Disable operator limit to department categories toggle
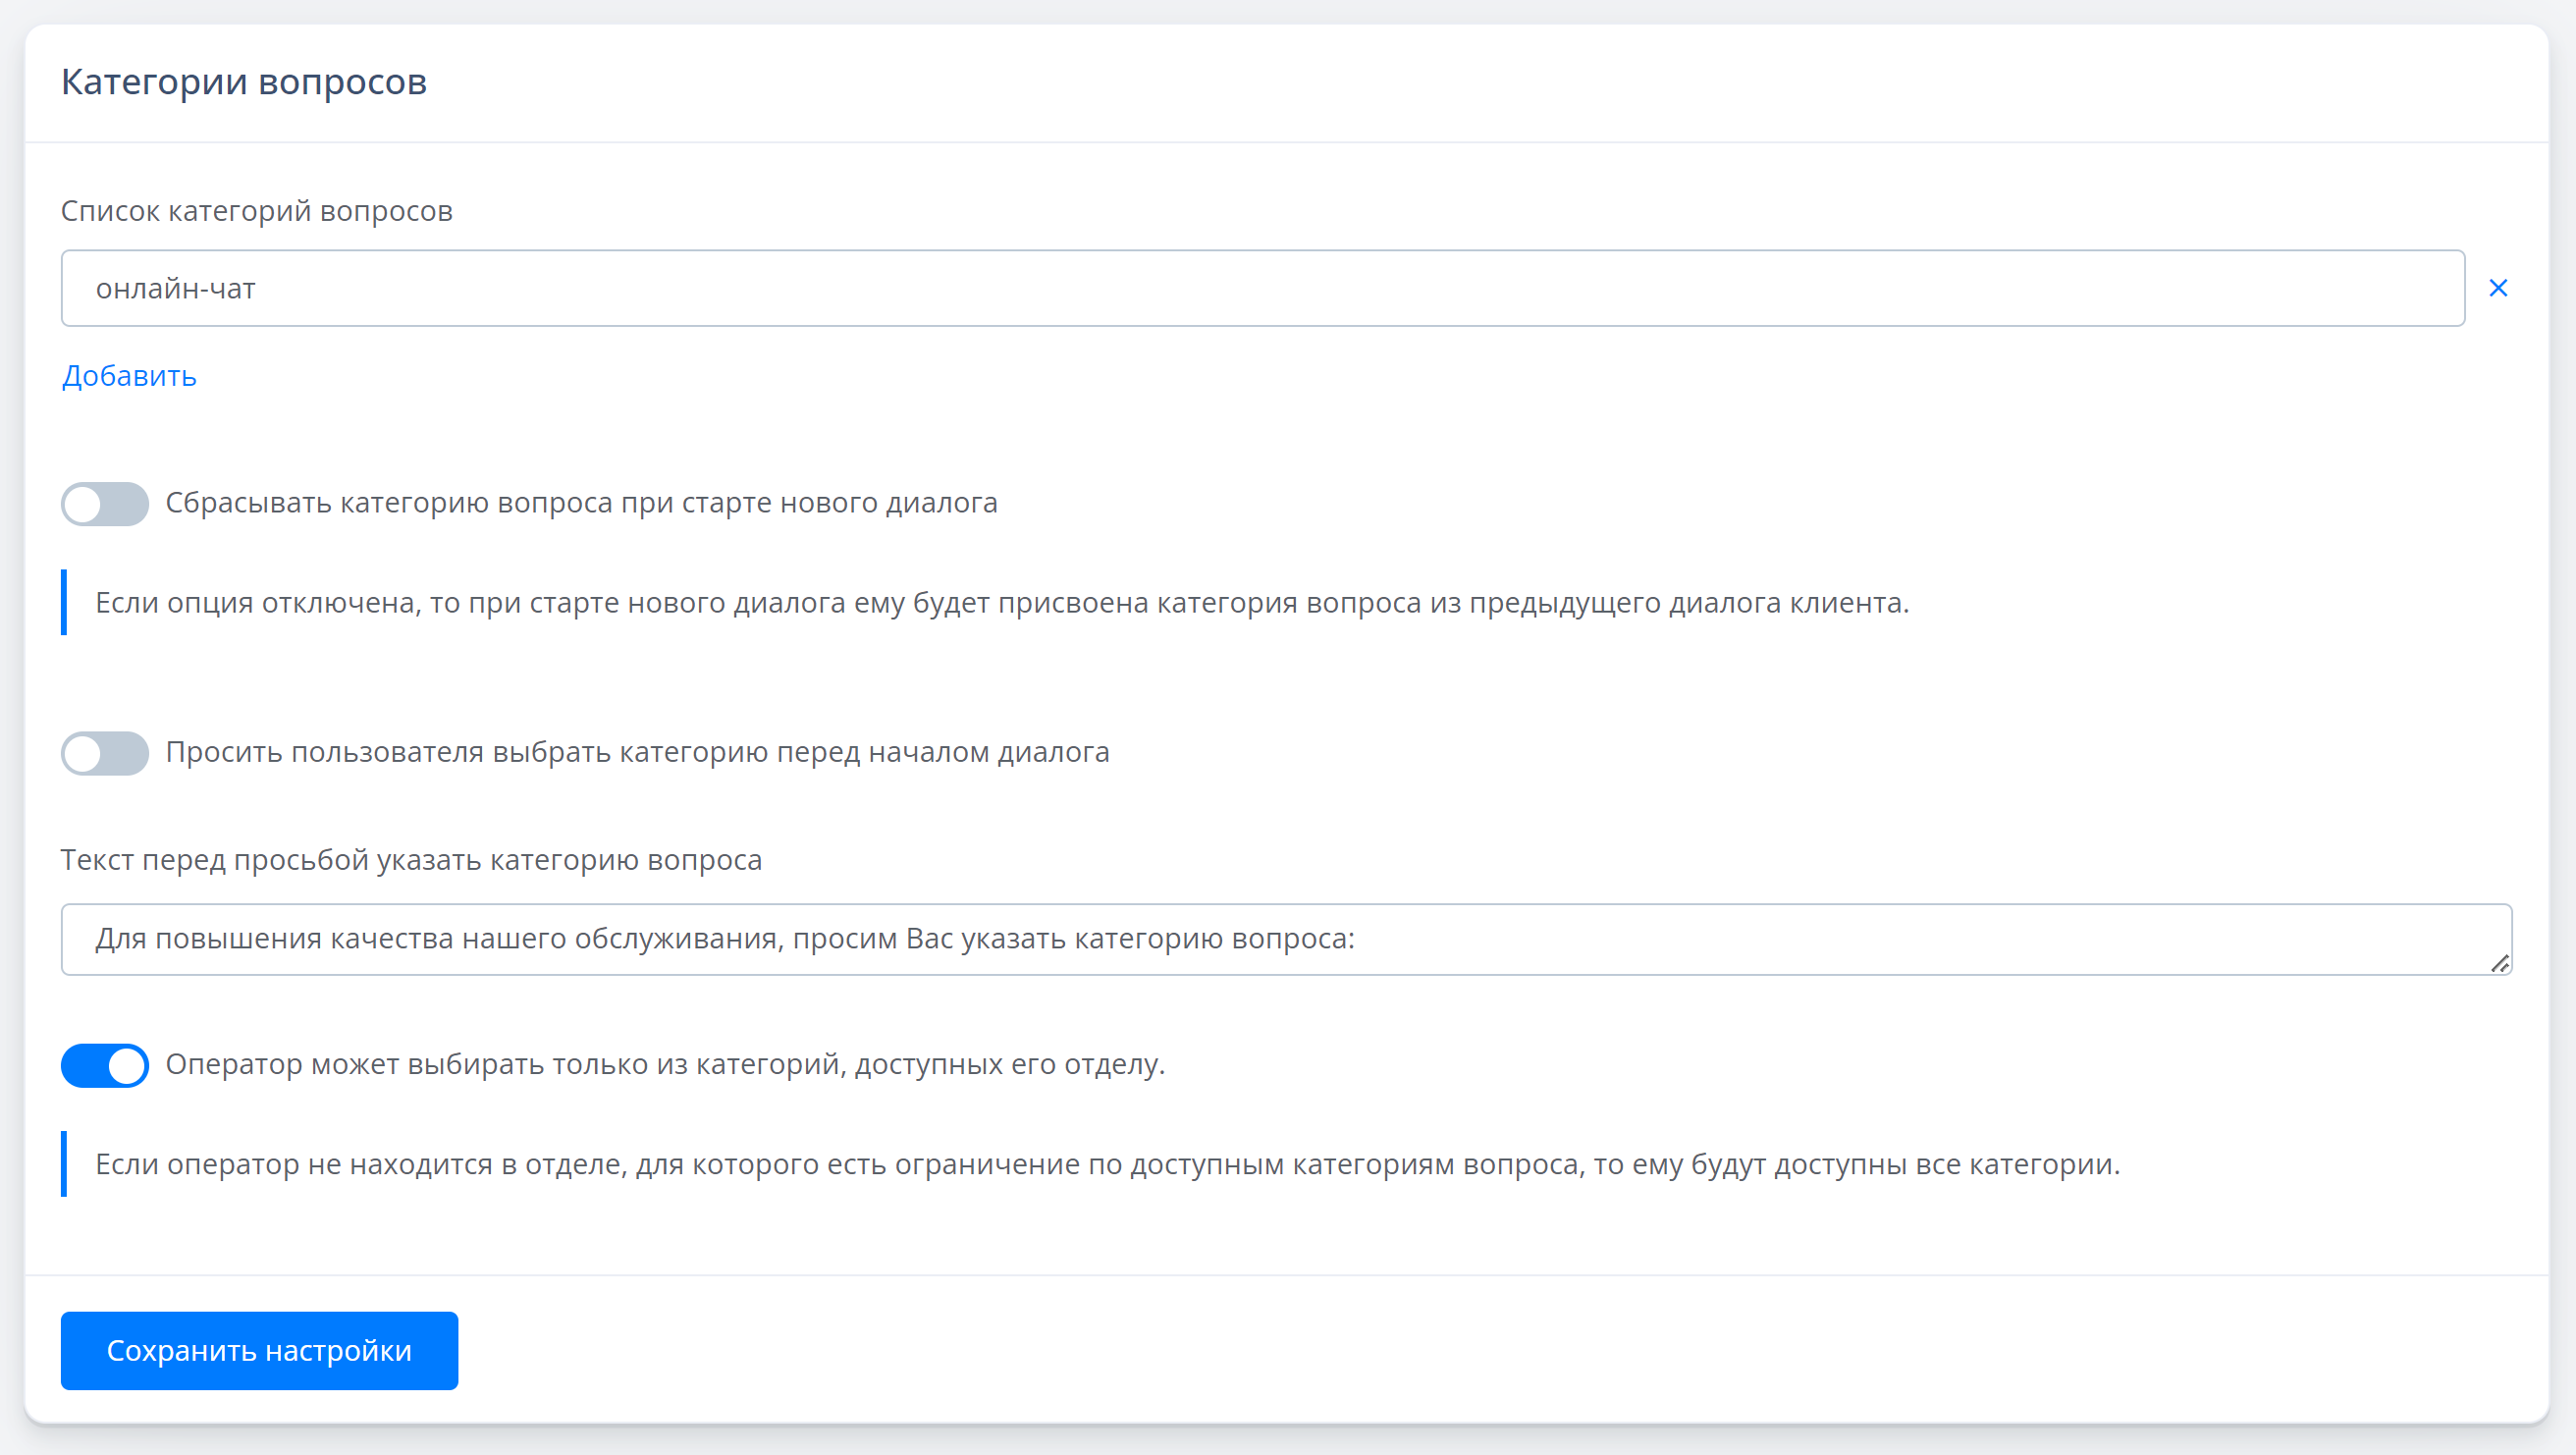2576x1455 pixels. [x=105, y=1065]
